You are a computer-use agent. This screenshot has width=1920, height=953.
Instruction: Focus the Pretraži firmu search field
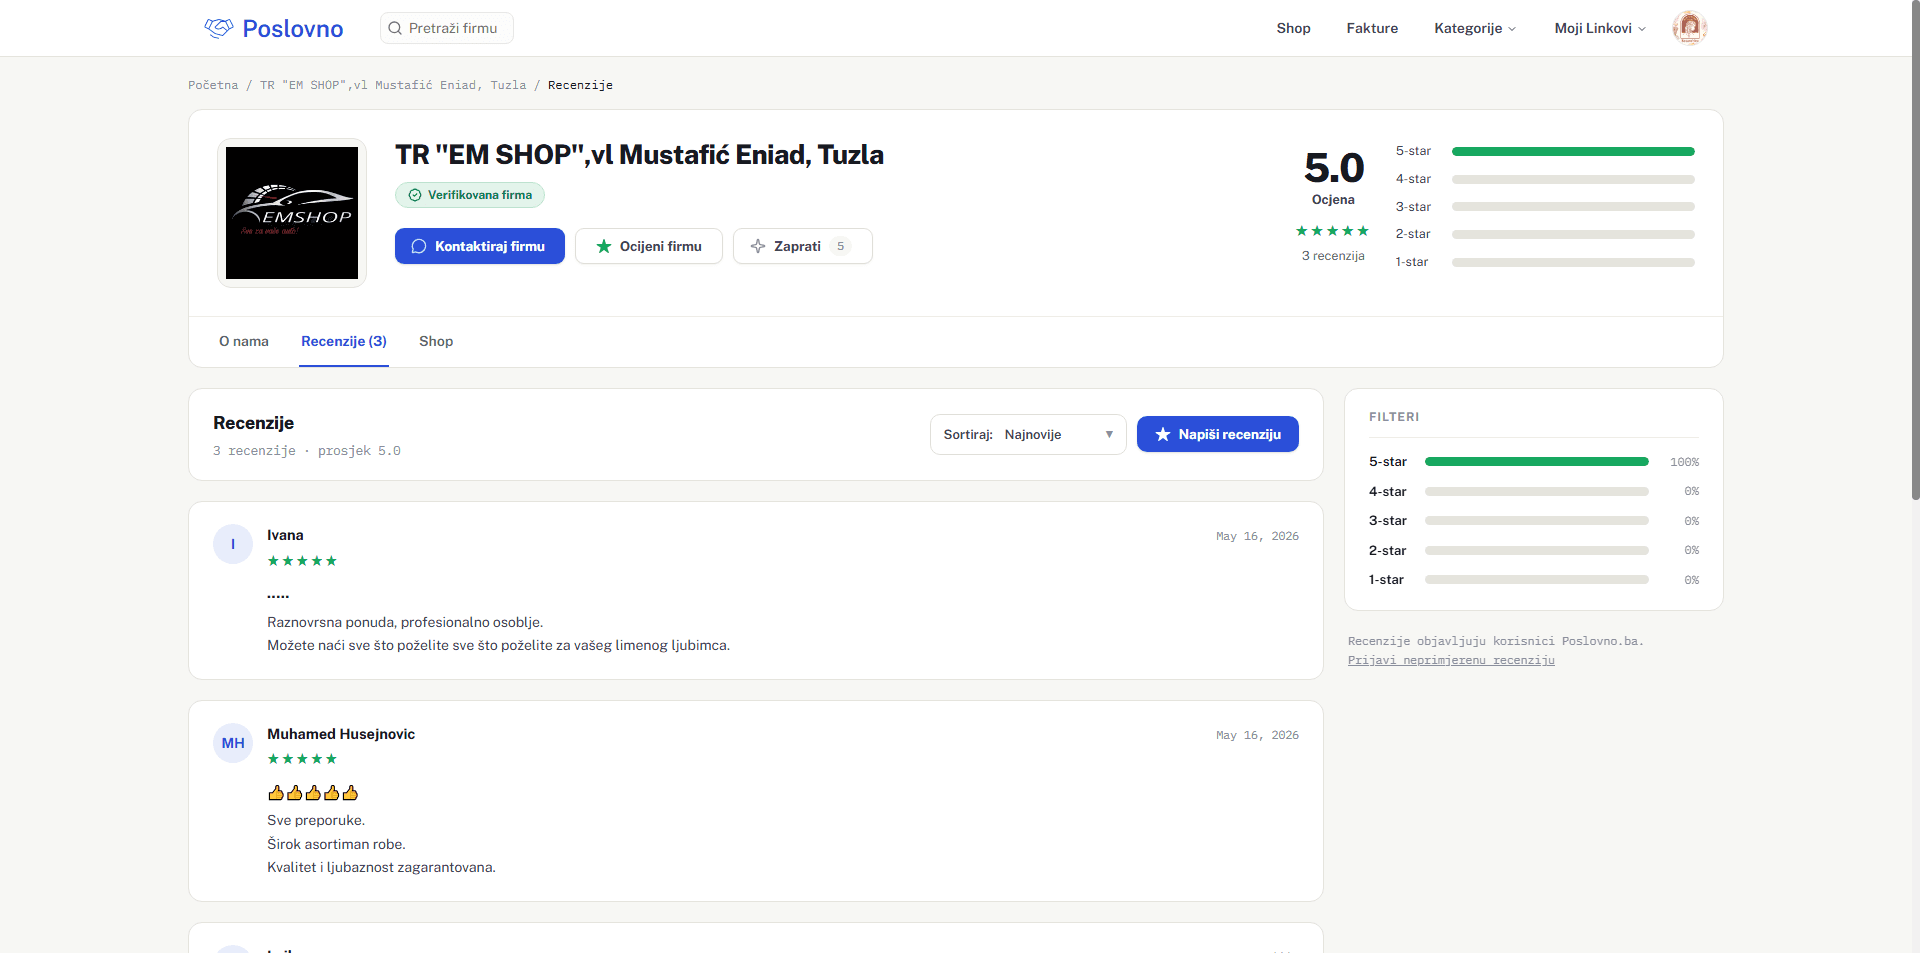(x=447, y=28)
